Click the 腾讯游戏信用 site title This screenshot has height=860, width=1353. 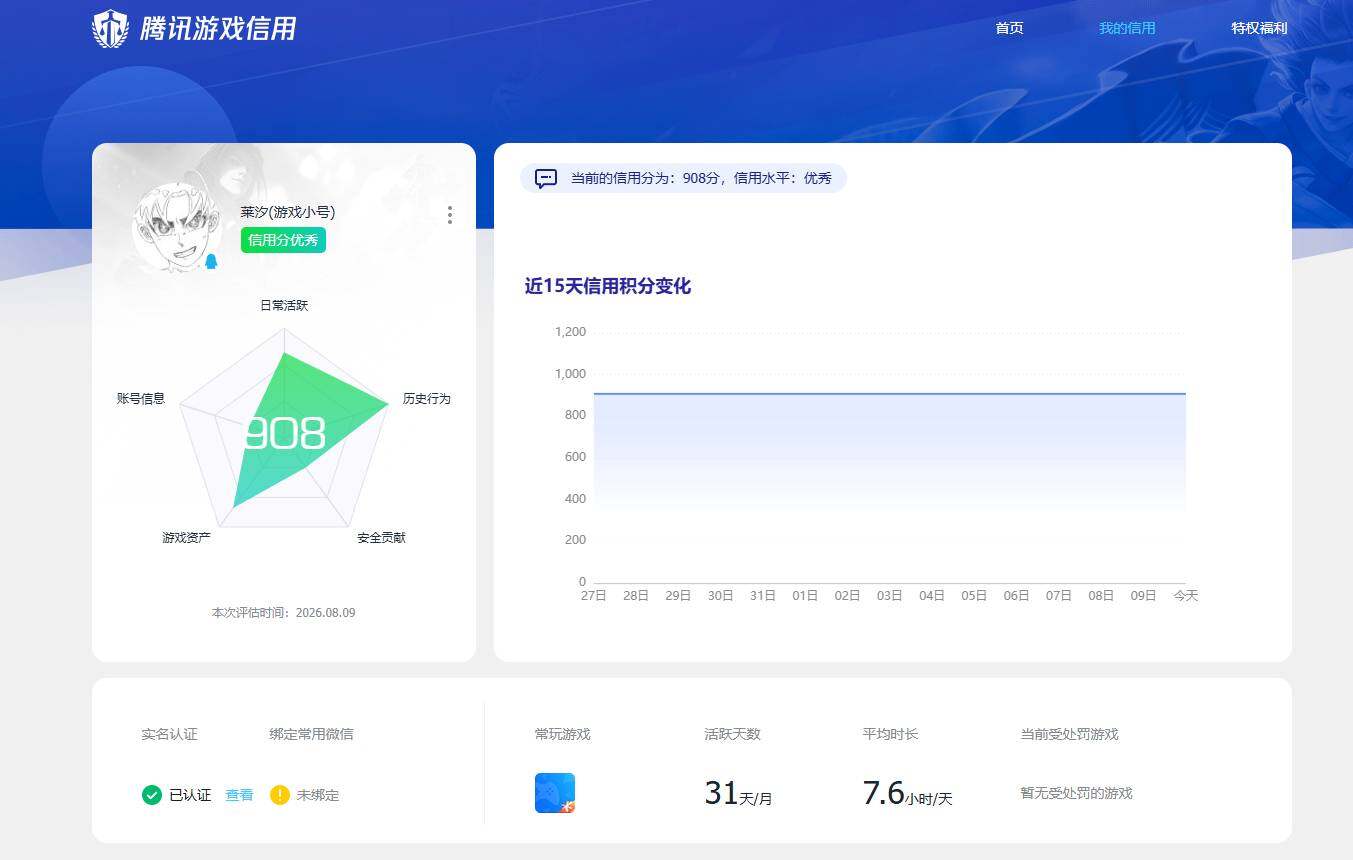pos(218,28)
